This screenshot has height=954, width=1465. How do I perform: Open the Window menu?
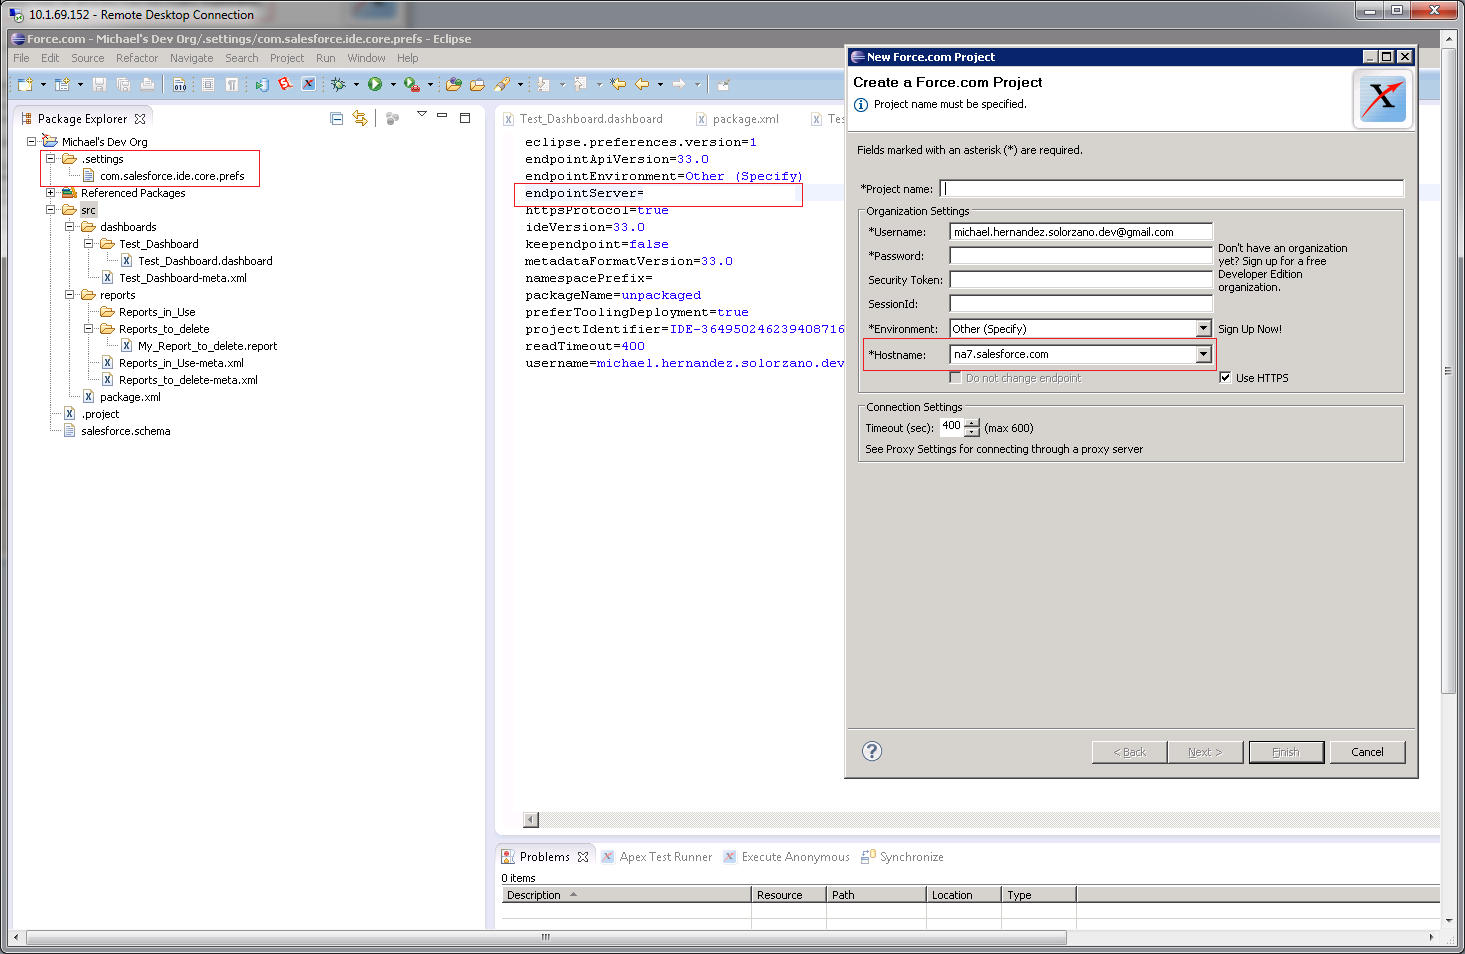coord(366,58)
